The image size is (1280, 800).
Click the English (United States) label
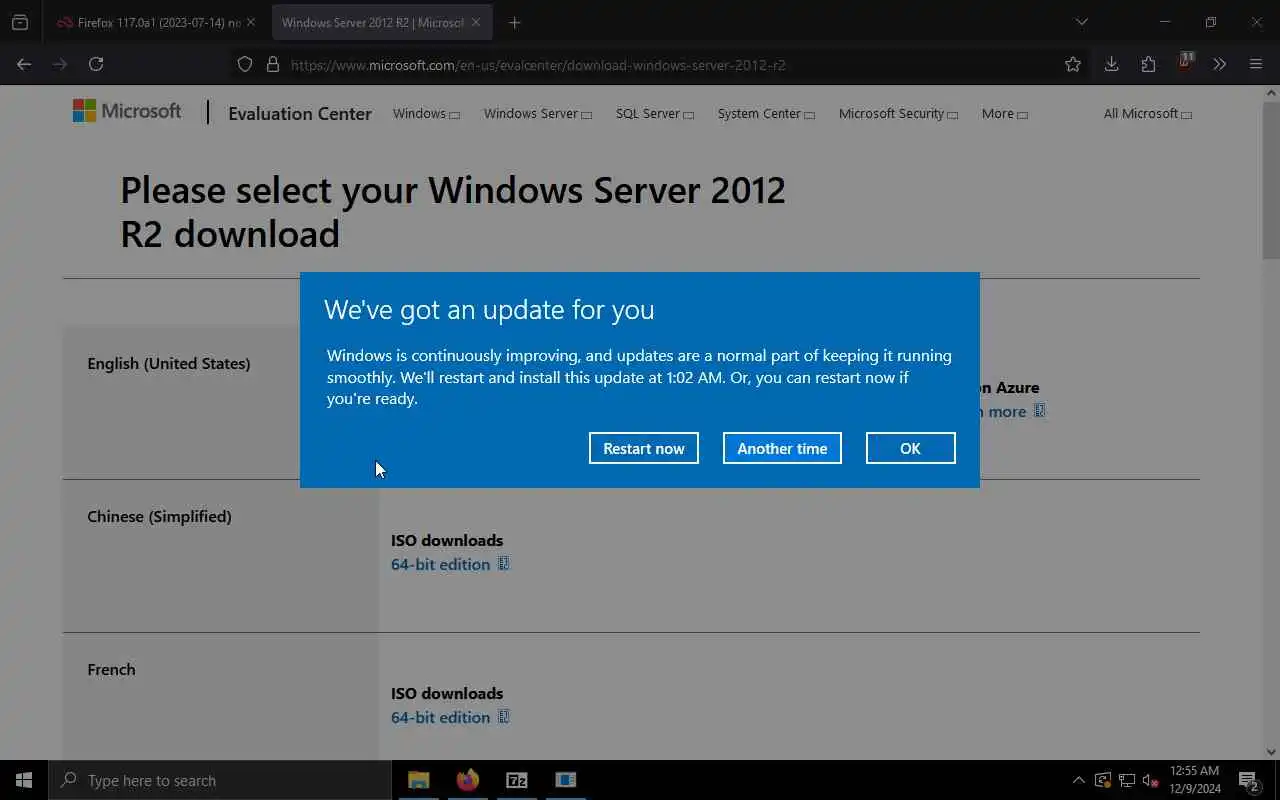[x=169, y=363]
